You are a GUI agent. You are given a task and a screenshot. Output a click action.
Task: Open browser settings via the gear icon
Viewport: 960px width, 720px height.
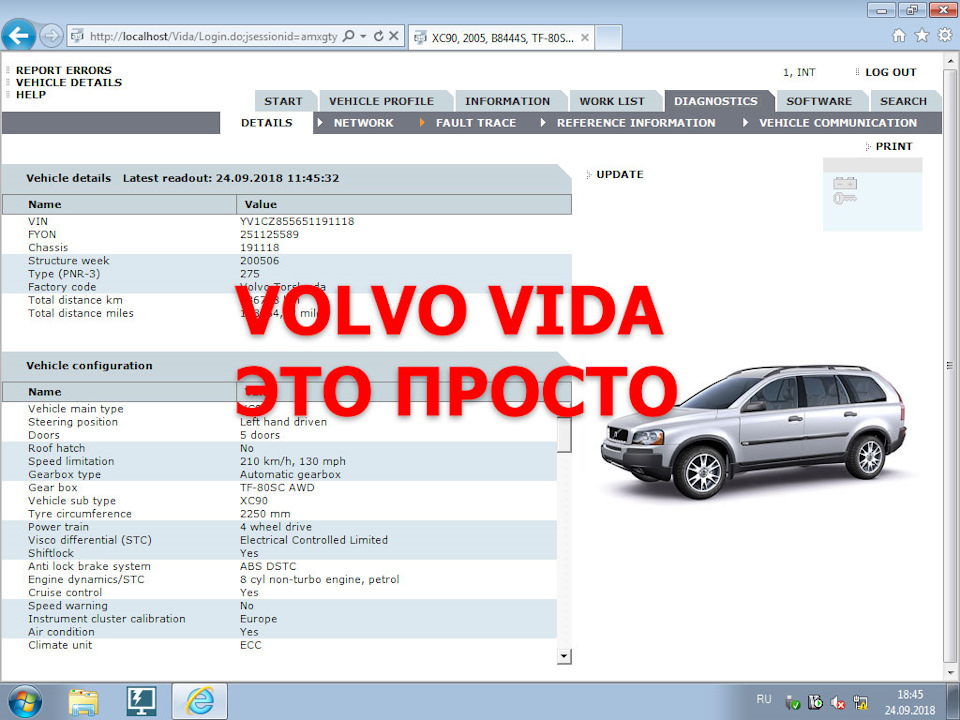944,34
